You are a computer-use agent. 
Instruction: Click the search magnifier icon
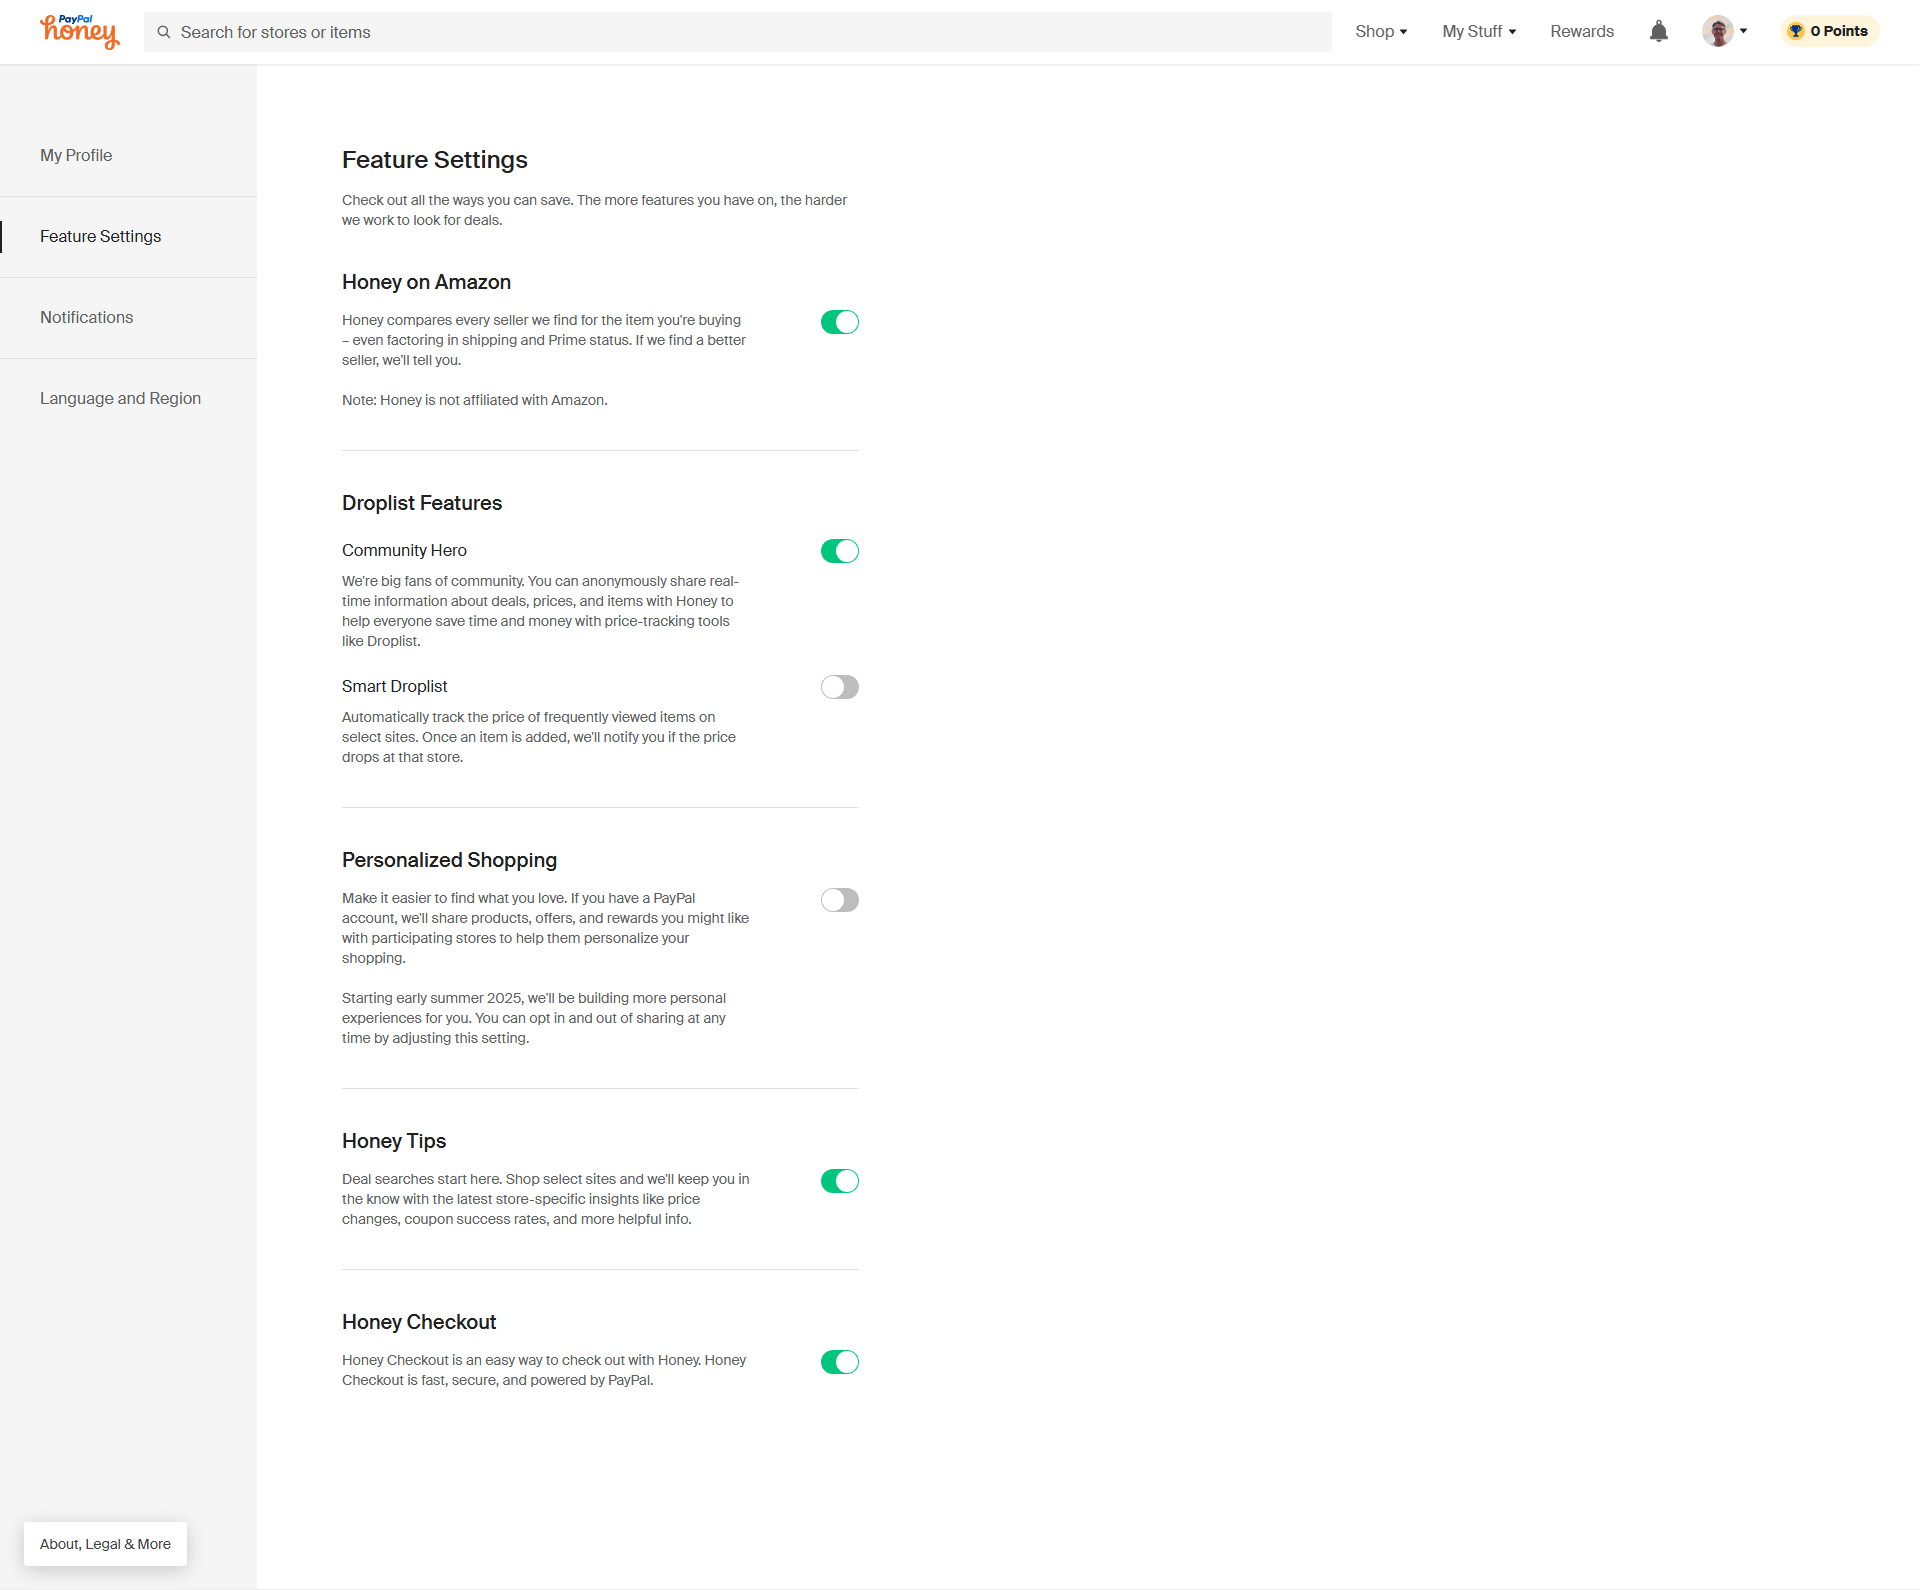pyautogui.click(x=164, y=32)
